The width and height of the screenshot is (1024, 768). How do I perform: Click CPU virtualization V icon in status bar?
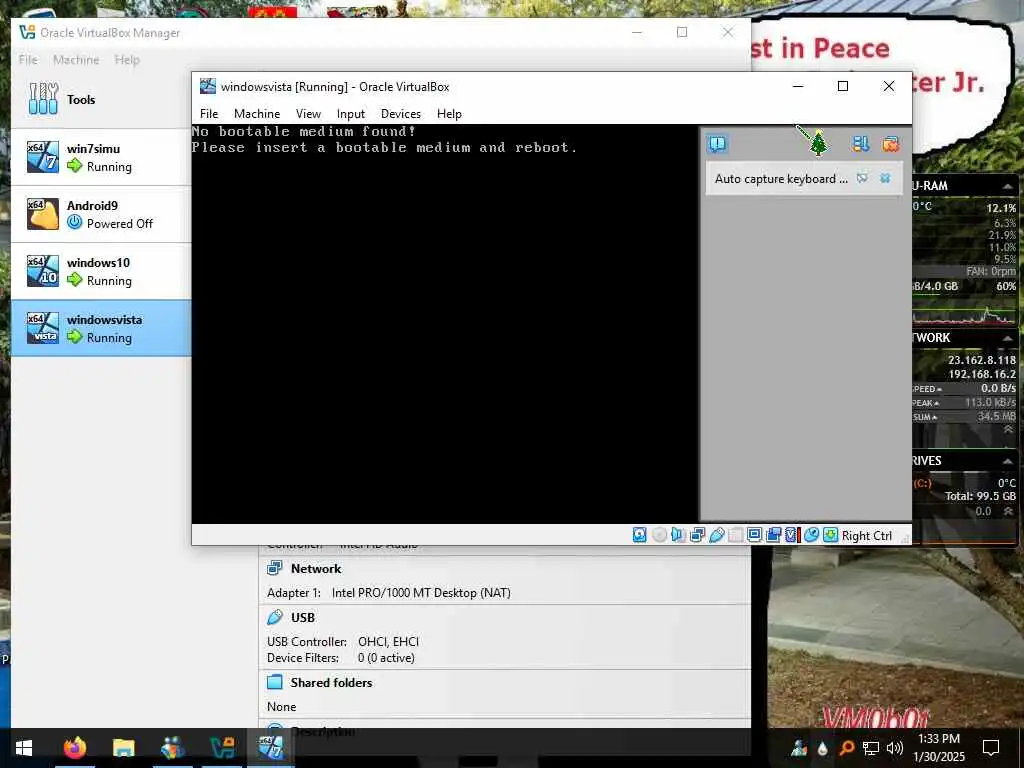click(792, 535)
